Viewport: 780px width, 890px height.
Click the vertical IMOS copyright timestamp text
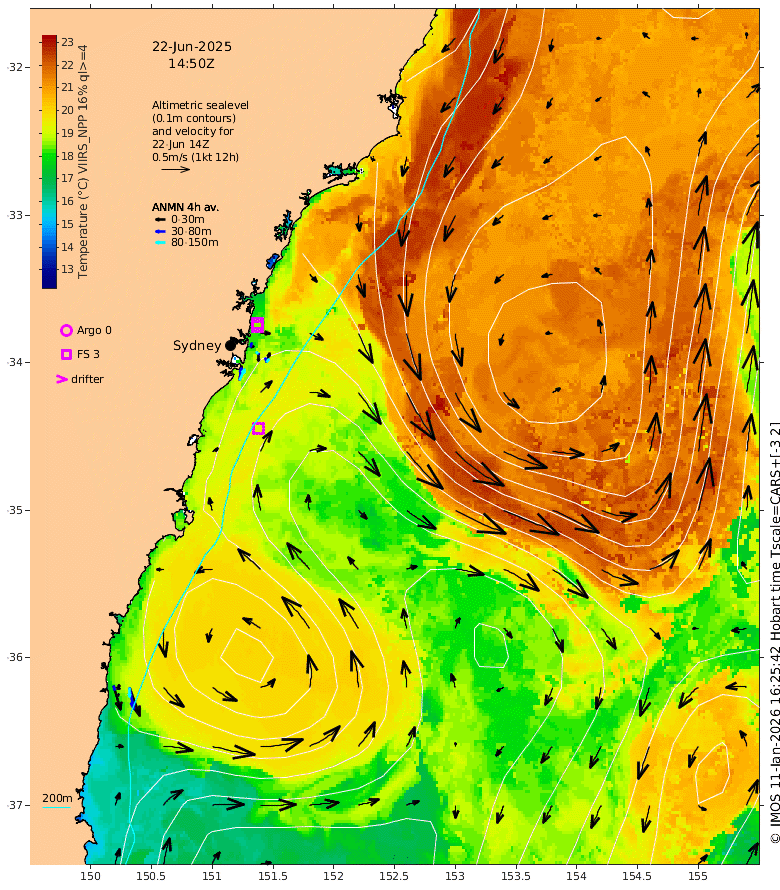tap(775, 633)
